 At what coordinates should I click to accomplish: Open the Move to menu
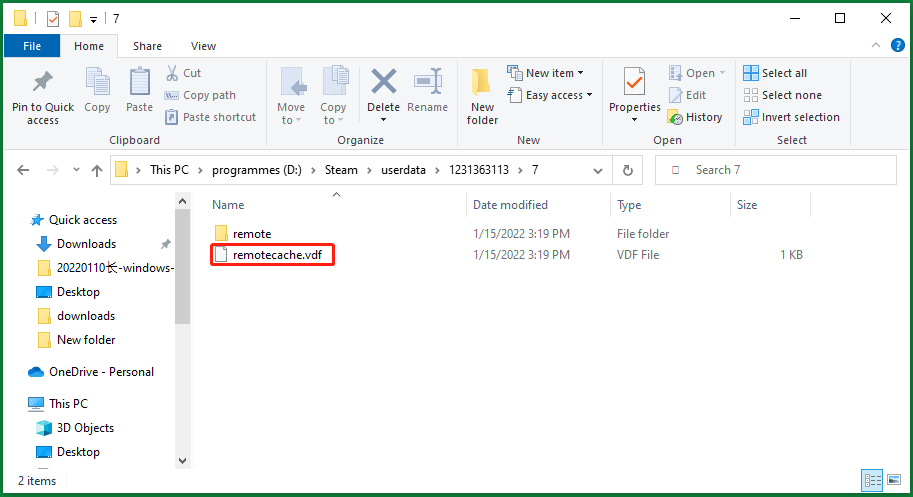291,97
